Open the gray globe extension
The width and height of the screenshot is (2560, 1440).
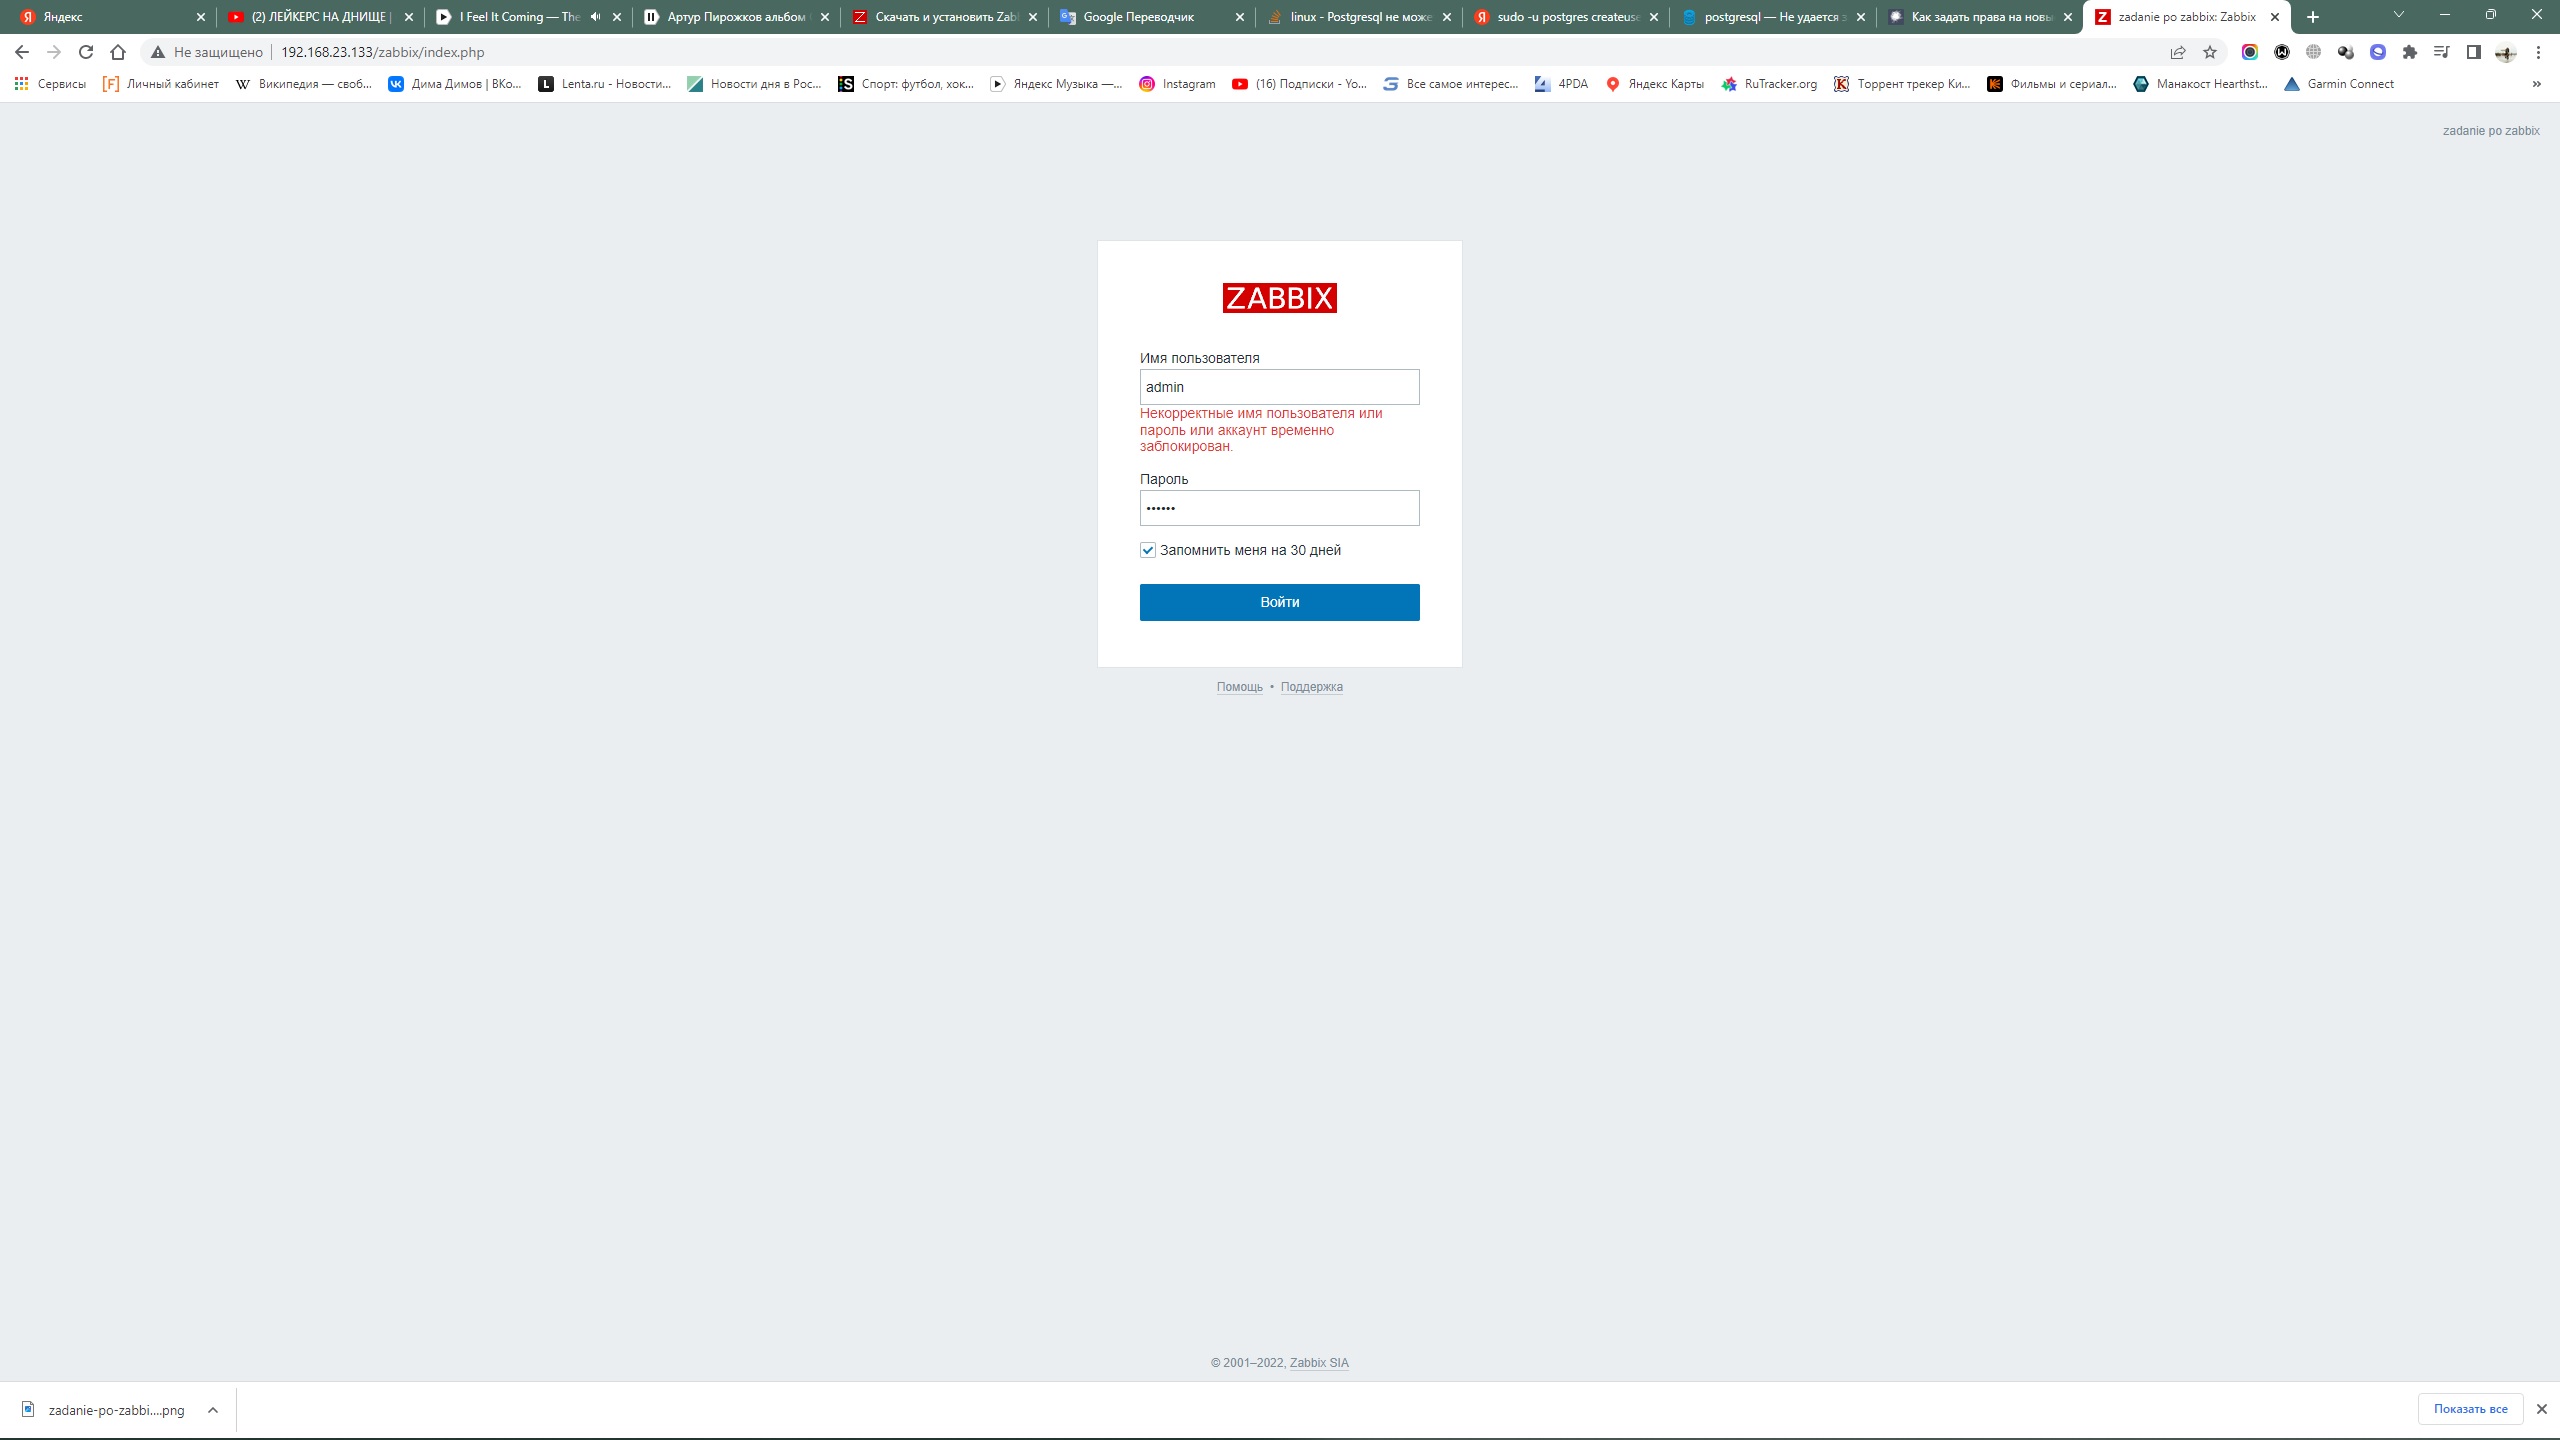click(2314, 52)
